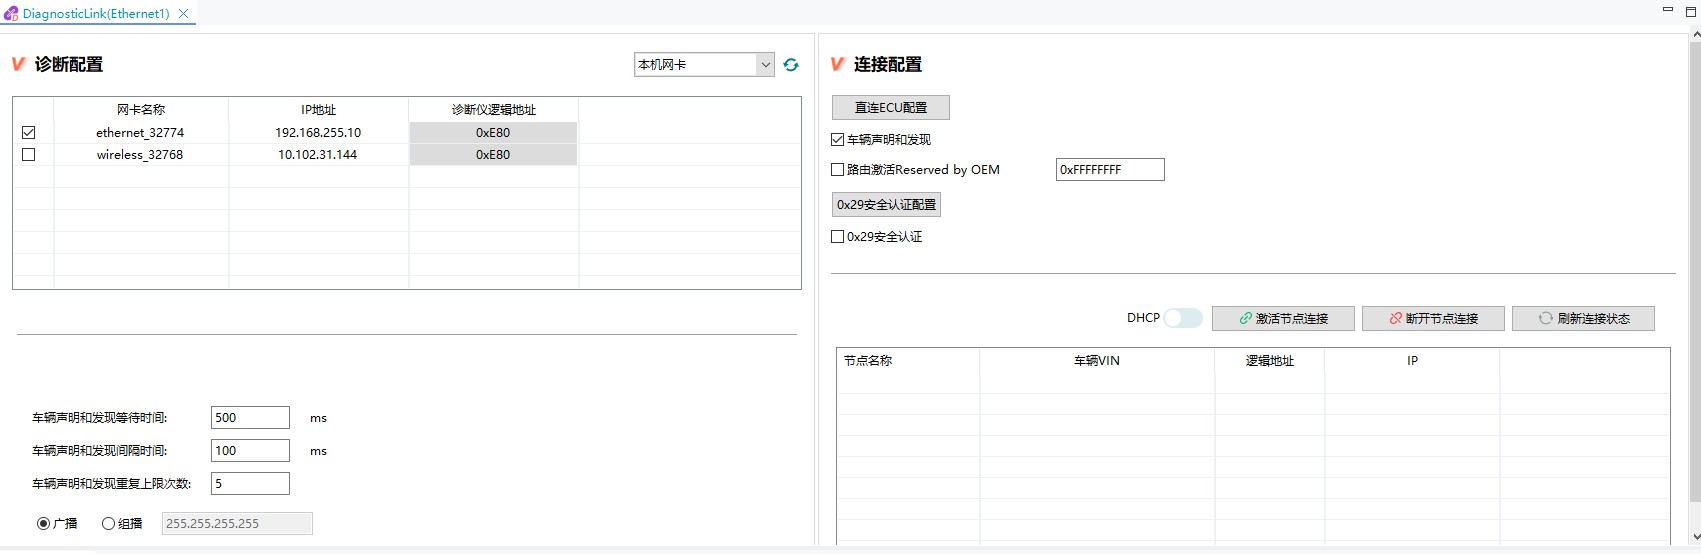Open 0x29安全认证配置 button
Image resolution: width=1701 pixels, height=554 pixels.
[x=887, y=205]
